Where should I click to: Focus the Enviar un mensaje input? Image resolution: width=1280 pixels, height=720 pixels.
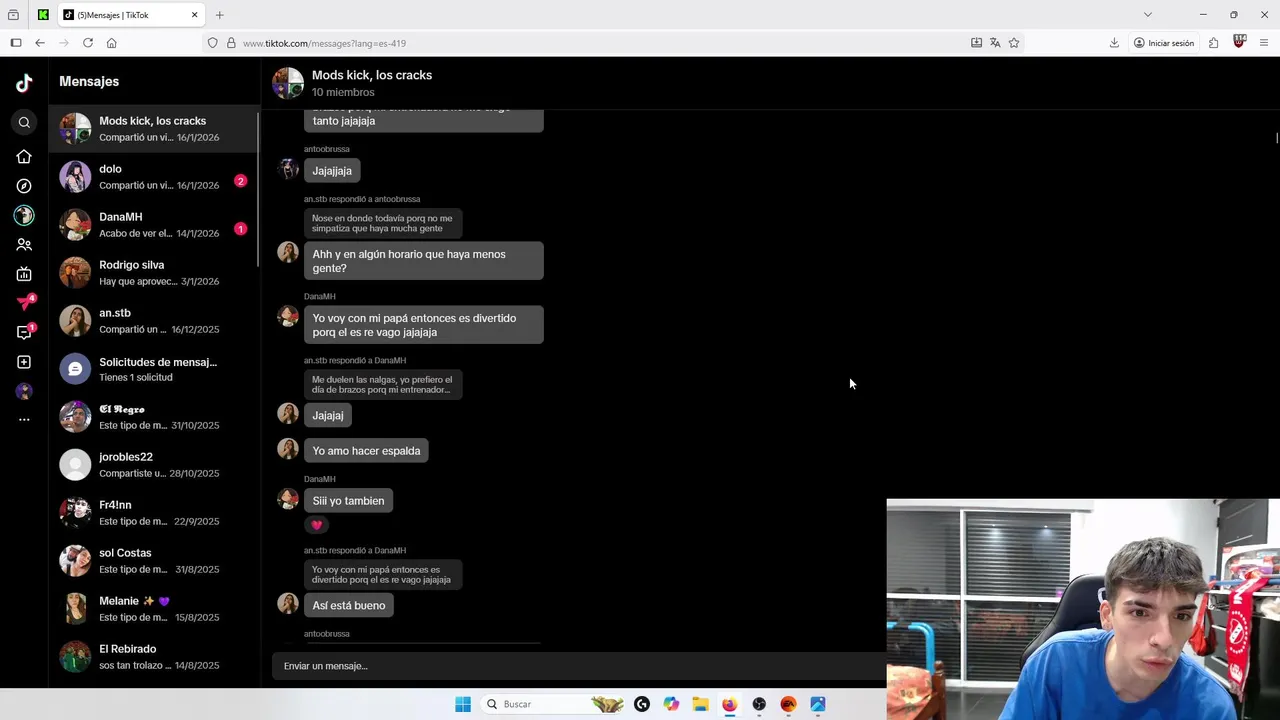tap(578, 666)
